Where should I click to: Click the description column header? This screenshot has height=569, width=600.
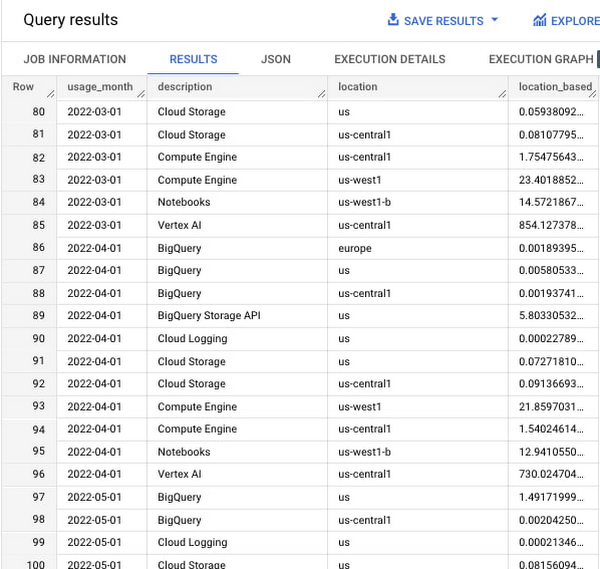pyautogui.click(x=185, y=87)
